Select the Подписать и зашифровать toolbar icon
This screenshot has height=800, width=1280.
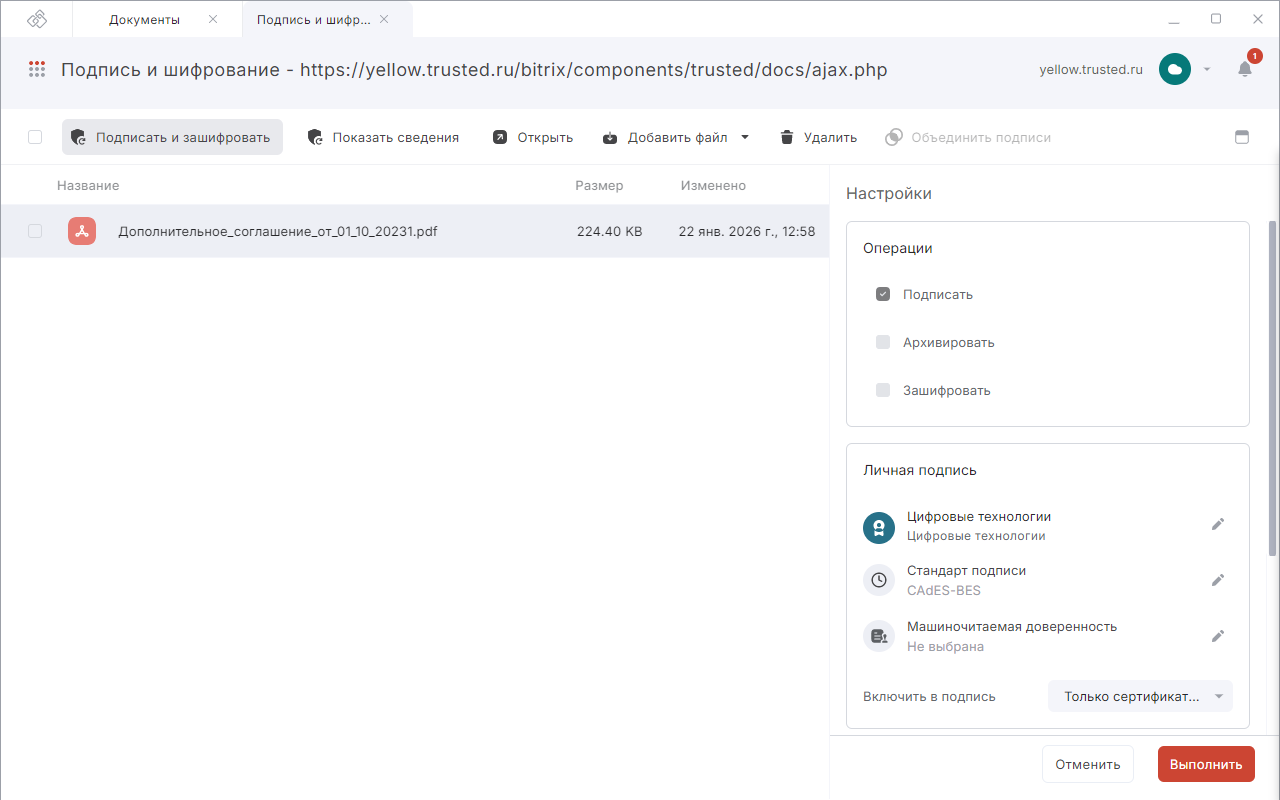pyautogui.click(x=78, y=137)
